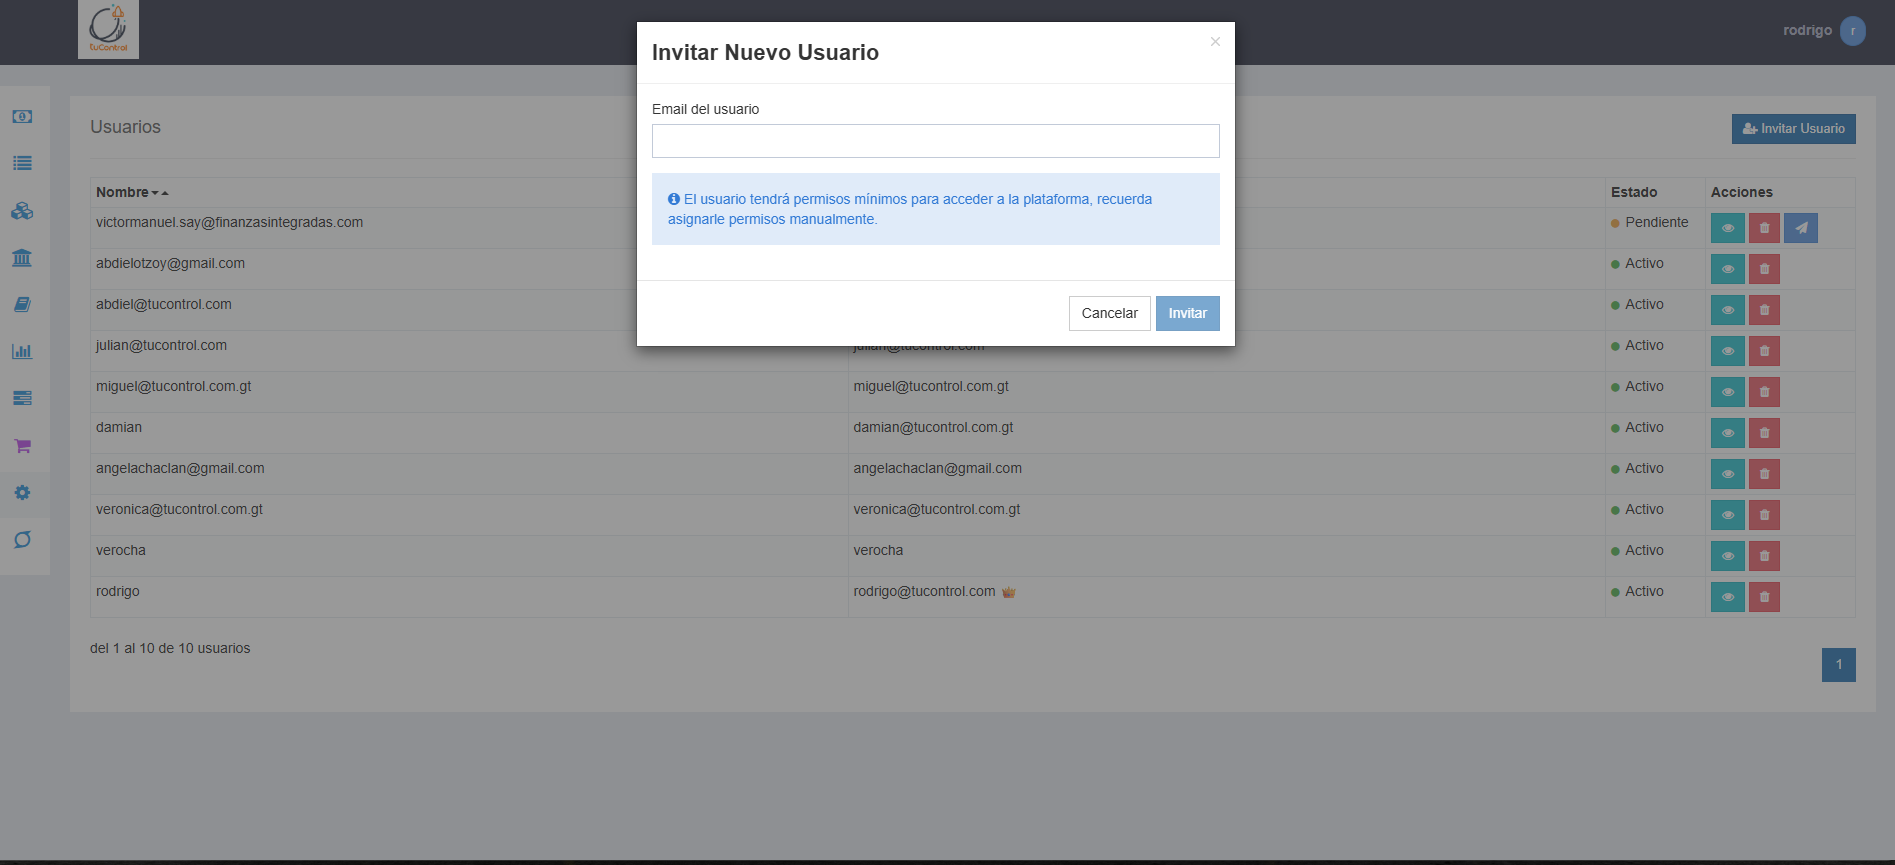Delete the miguel@tucontrol.com.gt user
The image size is (1895, 865).
pos(1764,392)
